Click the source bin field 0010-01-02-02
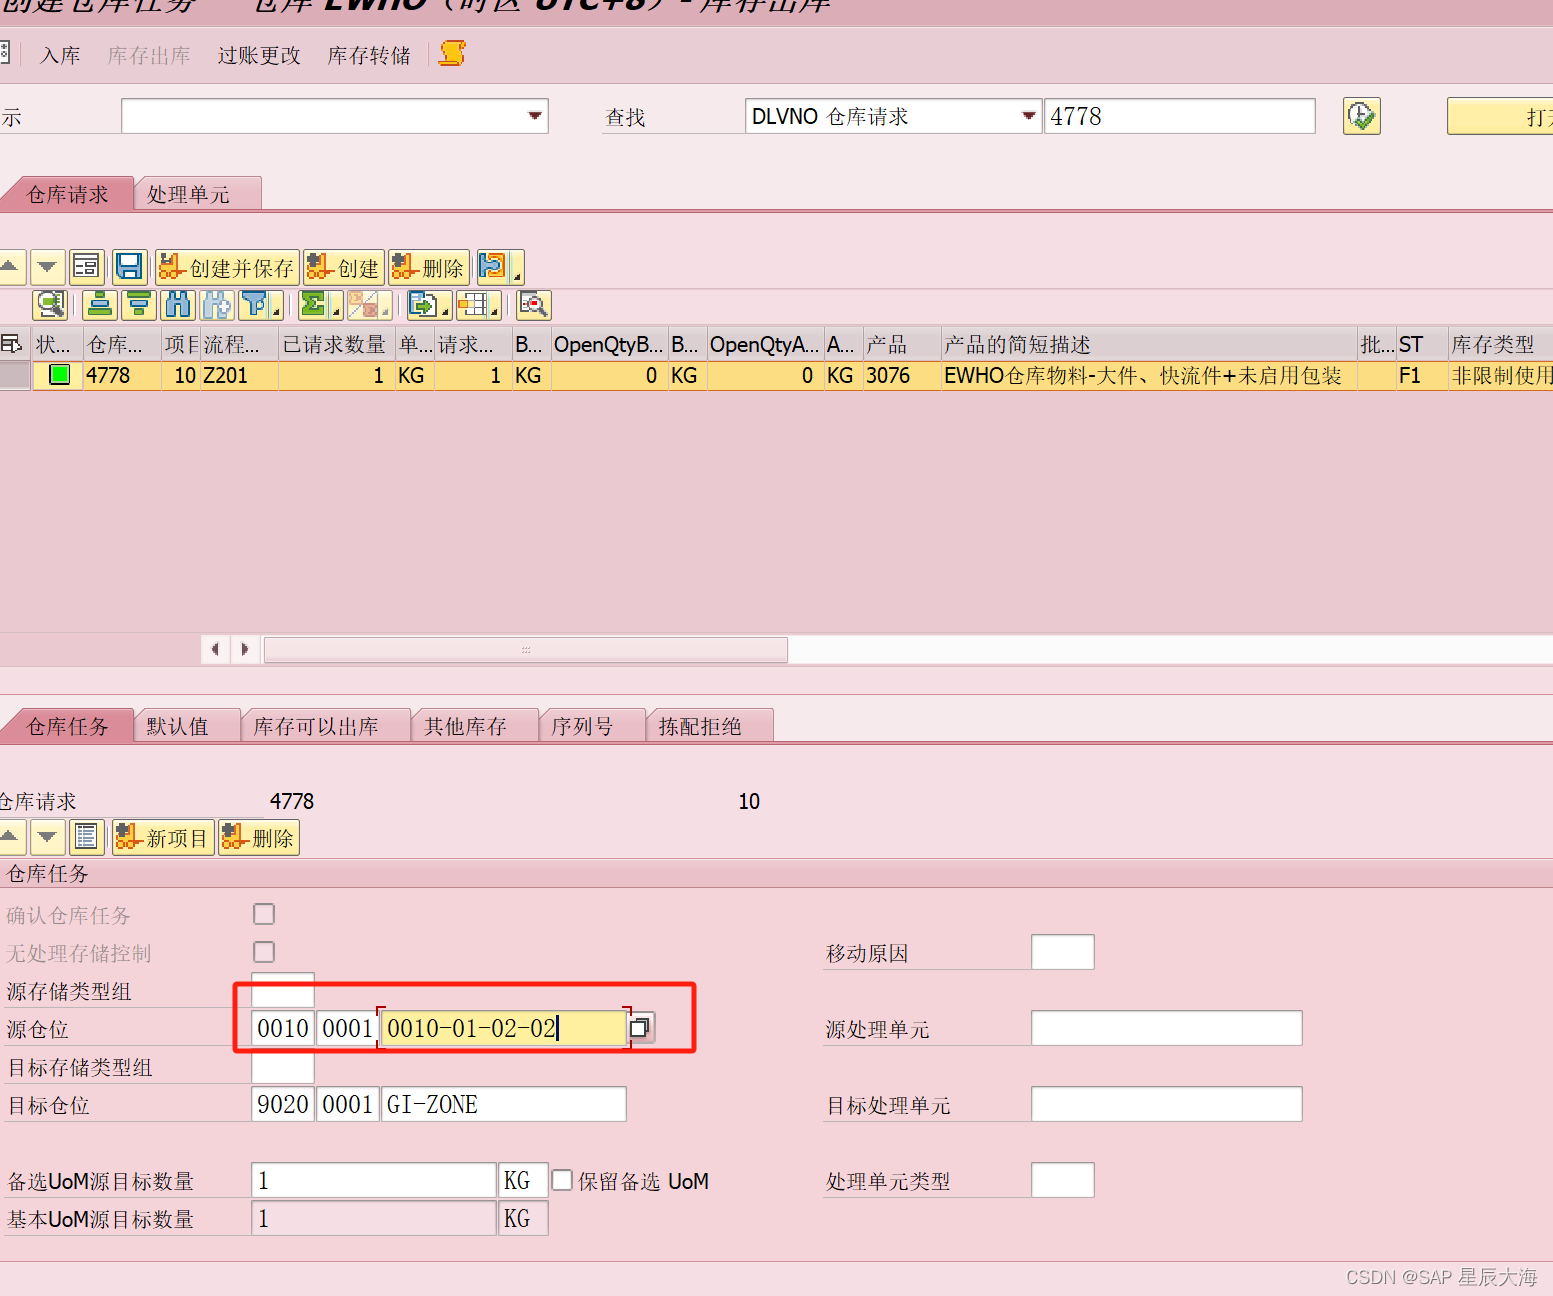Viewport: 1553px width, 1296px height. 504,1028
